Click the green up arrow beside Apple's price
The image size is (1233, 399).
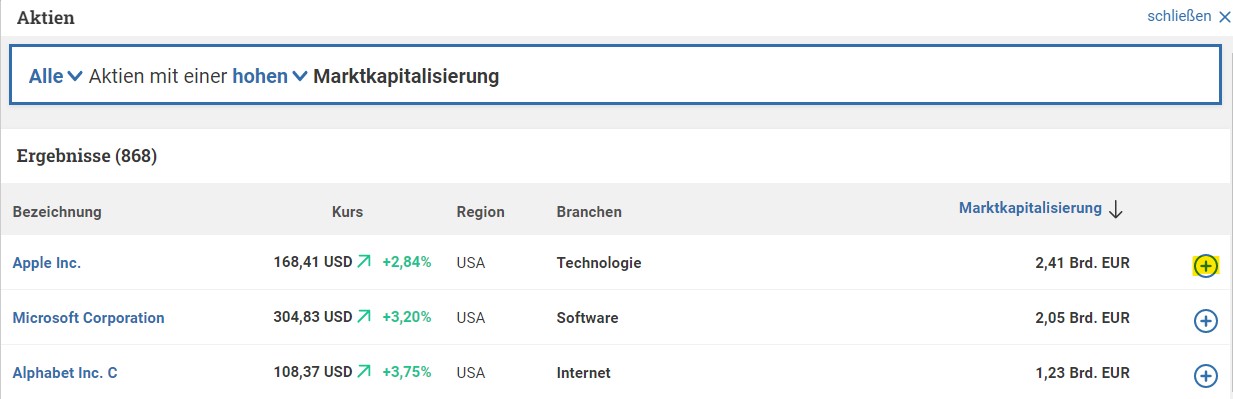click(364, 262)
